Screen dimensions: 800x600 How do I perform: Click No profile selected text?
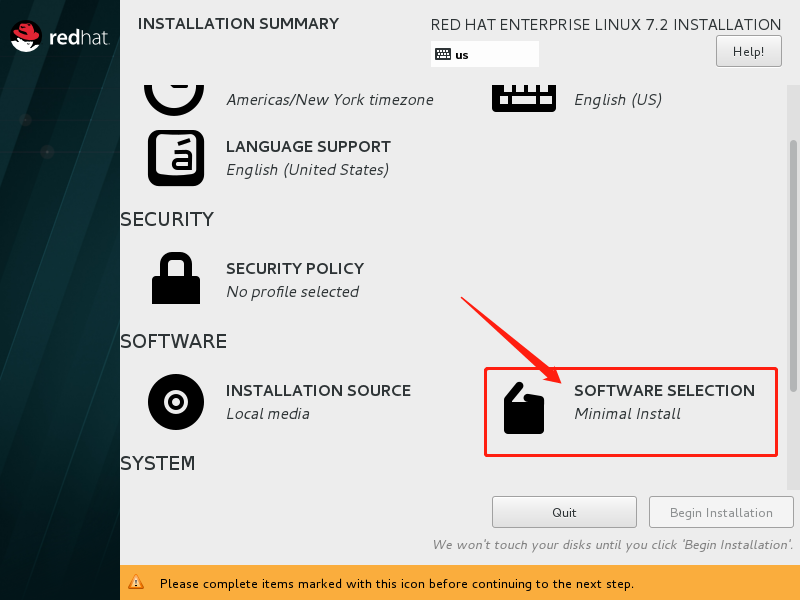(292, 292)
